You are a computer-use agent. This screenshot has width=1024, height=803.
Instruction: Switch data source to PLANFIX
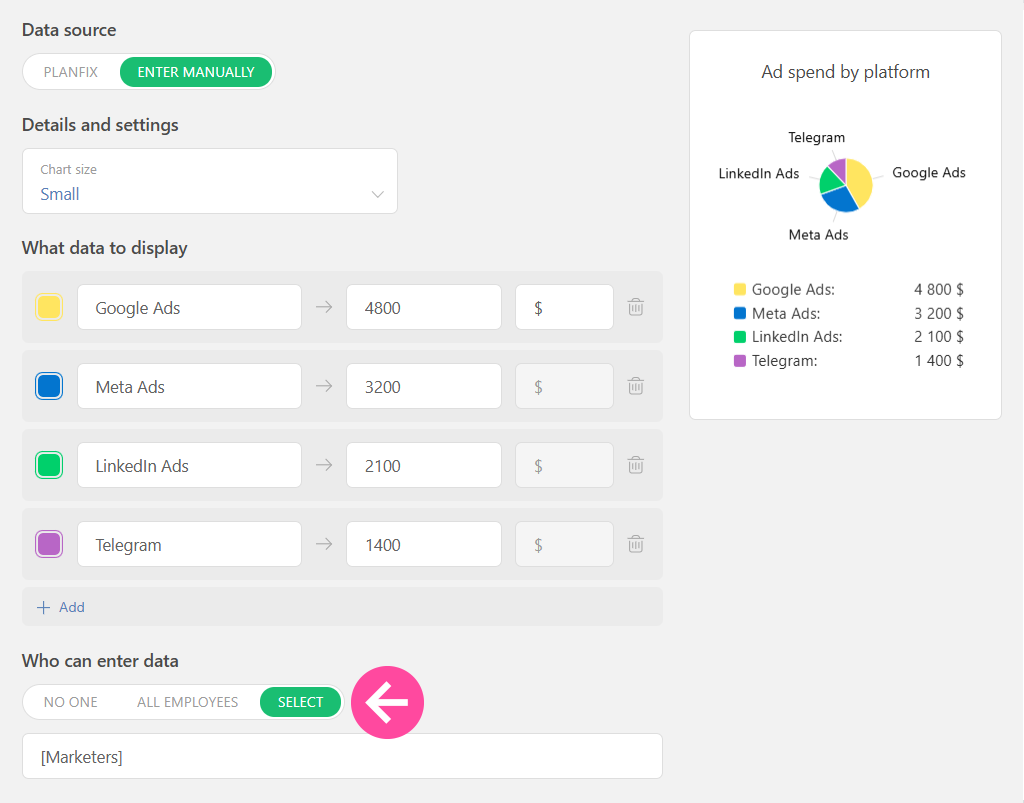pyautogui.click(x=71, y=72)
